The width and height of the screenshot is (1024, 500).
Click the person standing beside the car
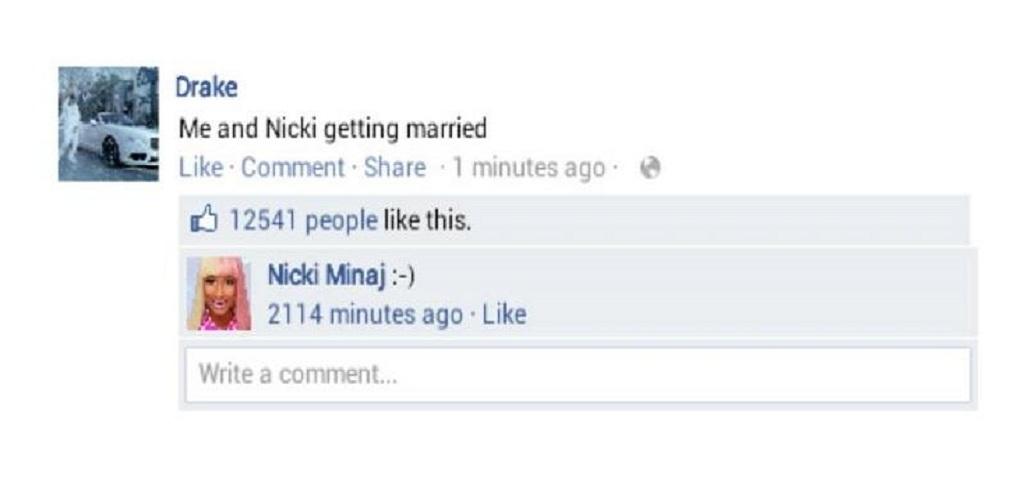[x=70, y=129]
